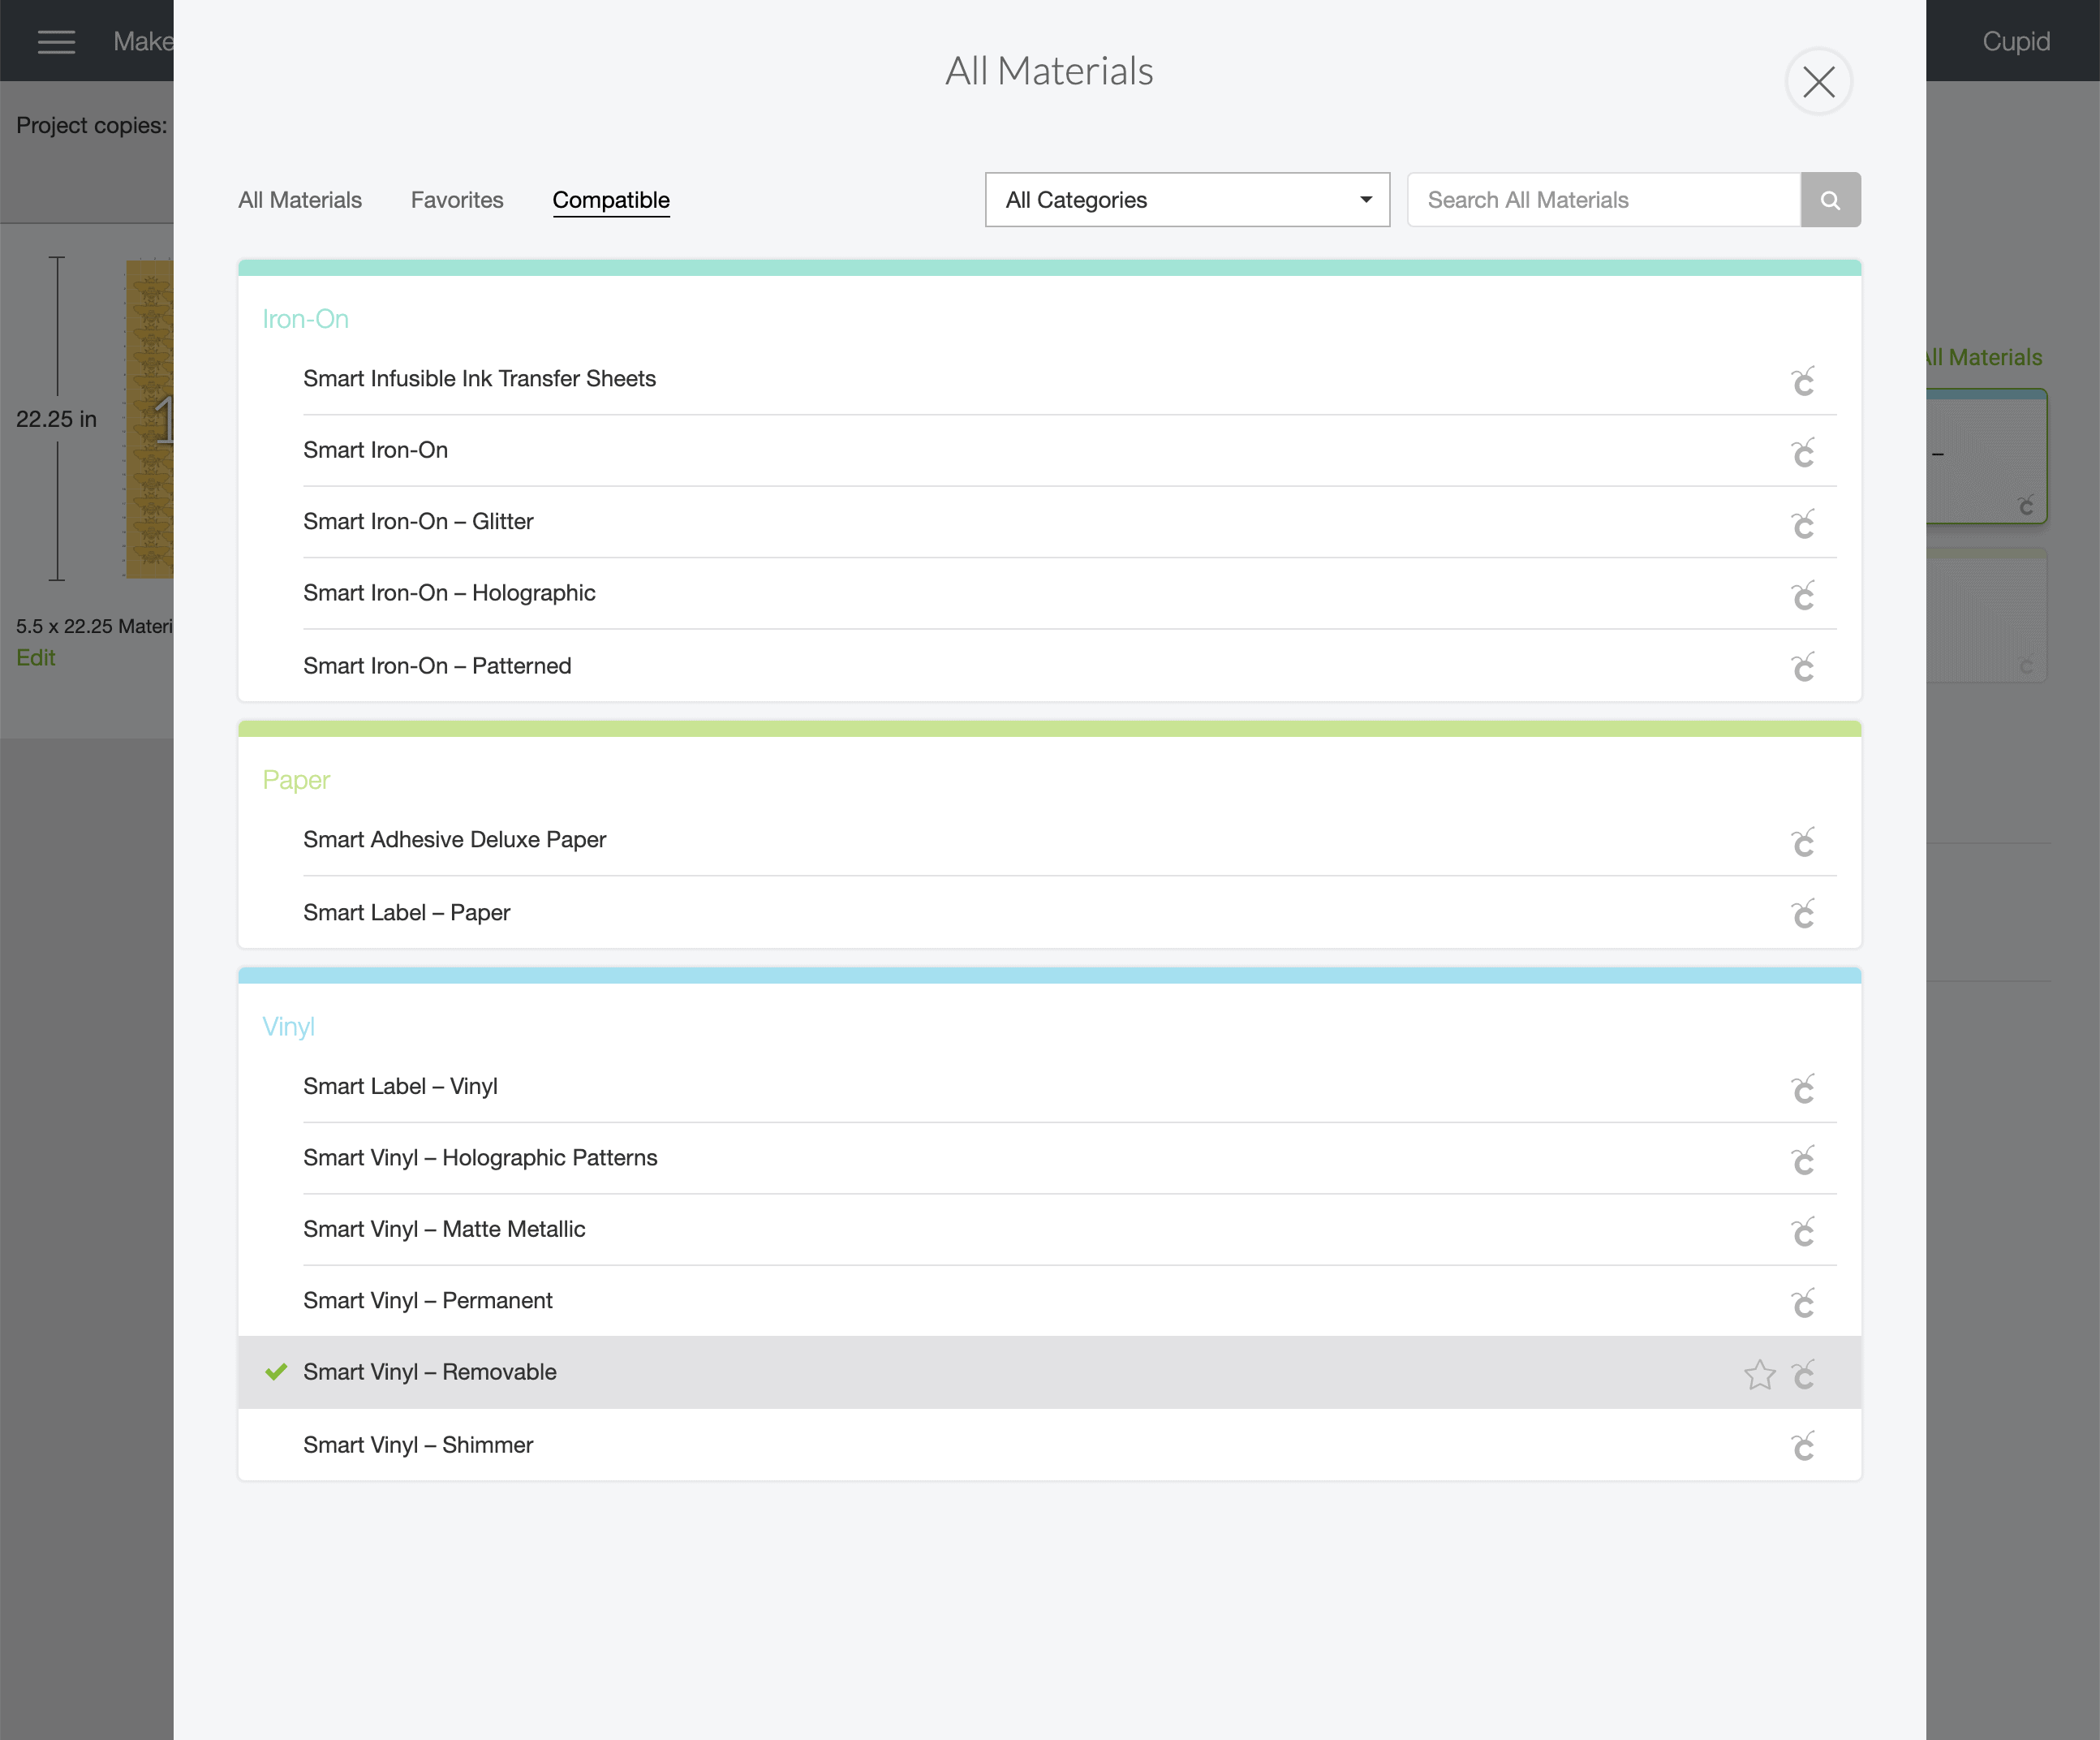Switch to the All Materials tab
The height and width of the screenshot is (1740, 2100).
pos(300,200)
